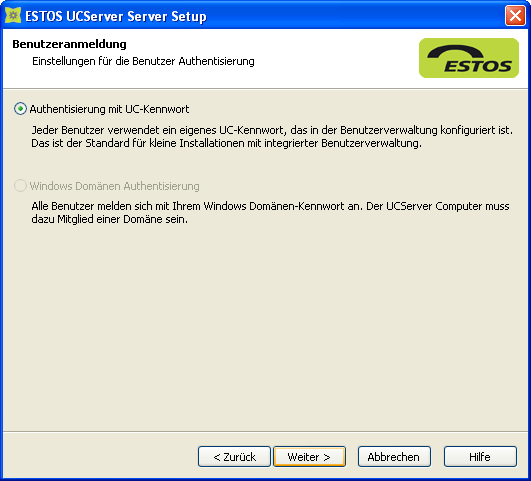
Task: Click the subtitle Einstellungen für die Benutzer Authentisierung
Action: tap(143, 61)
